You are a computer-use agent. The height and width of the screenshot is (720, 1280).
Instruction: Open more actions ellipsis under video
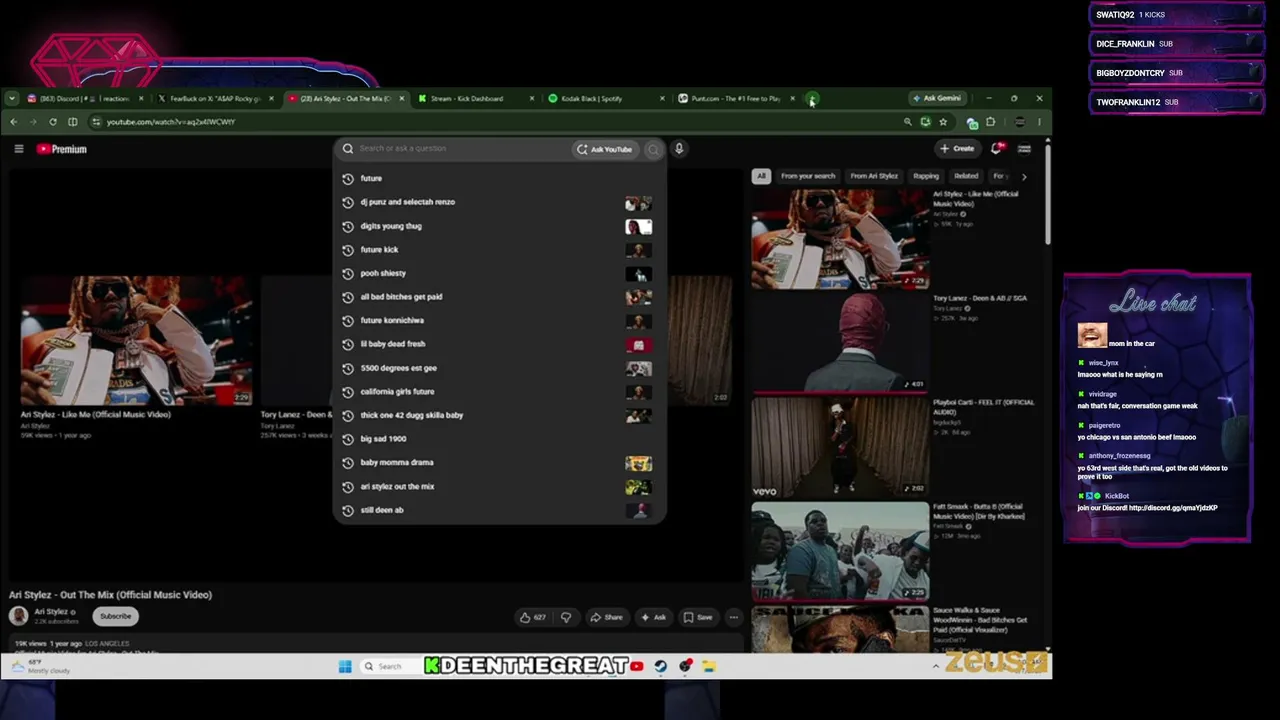733,617
